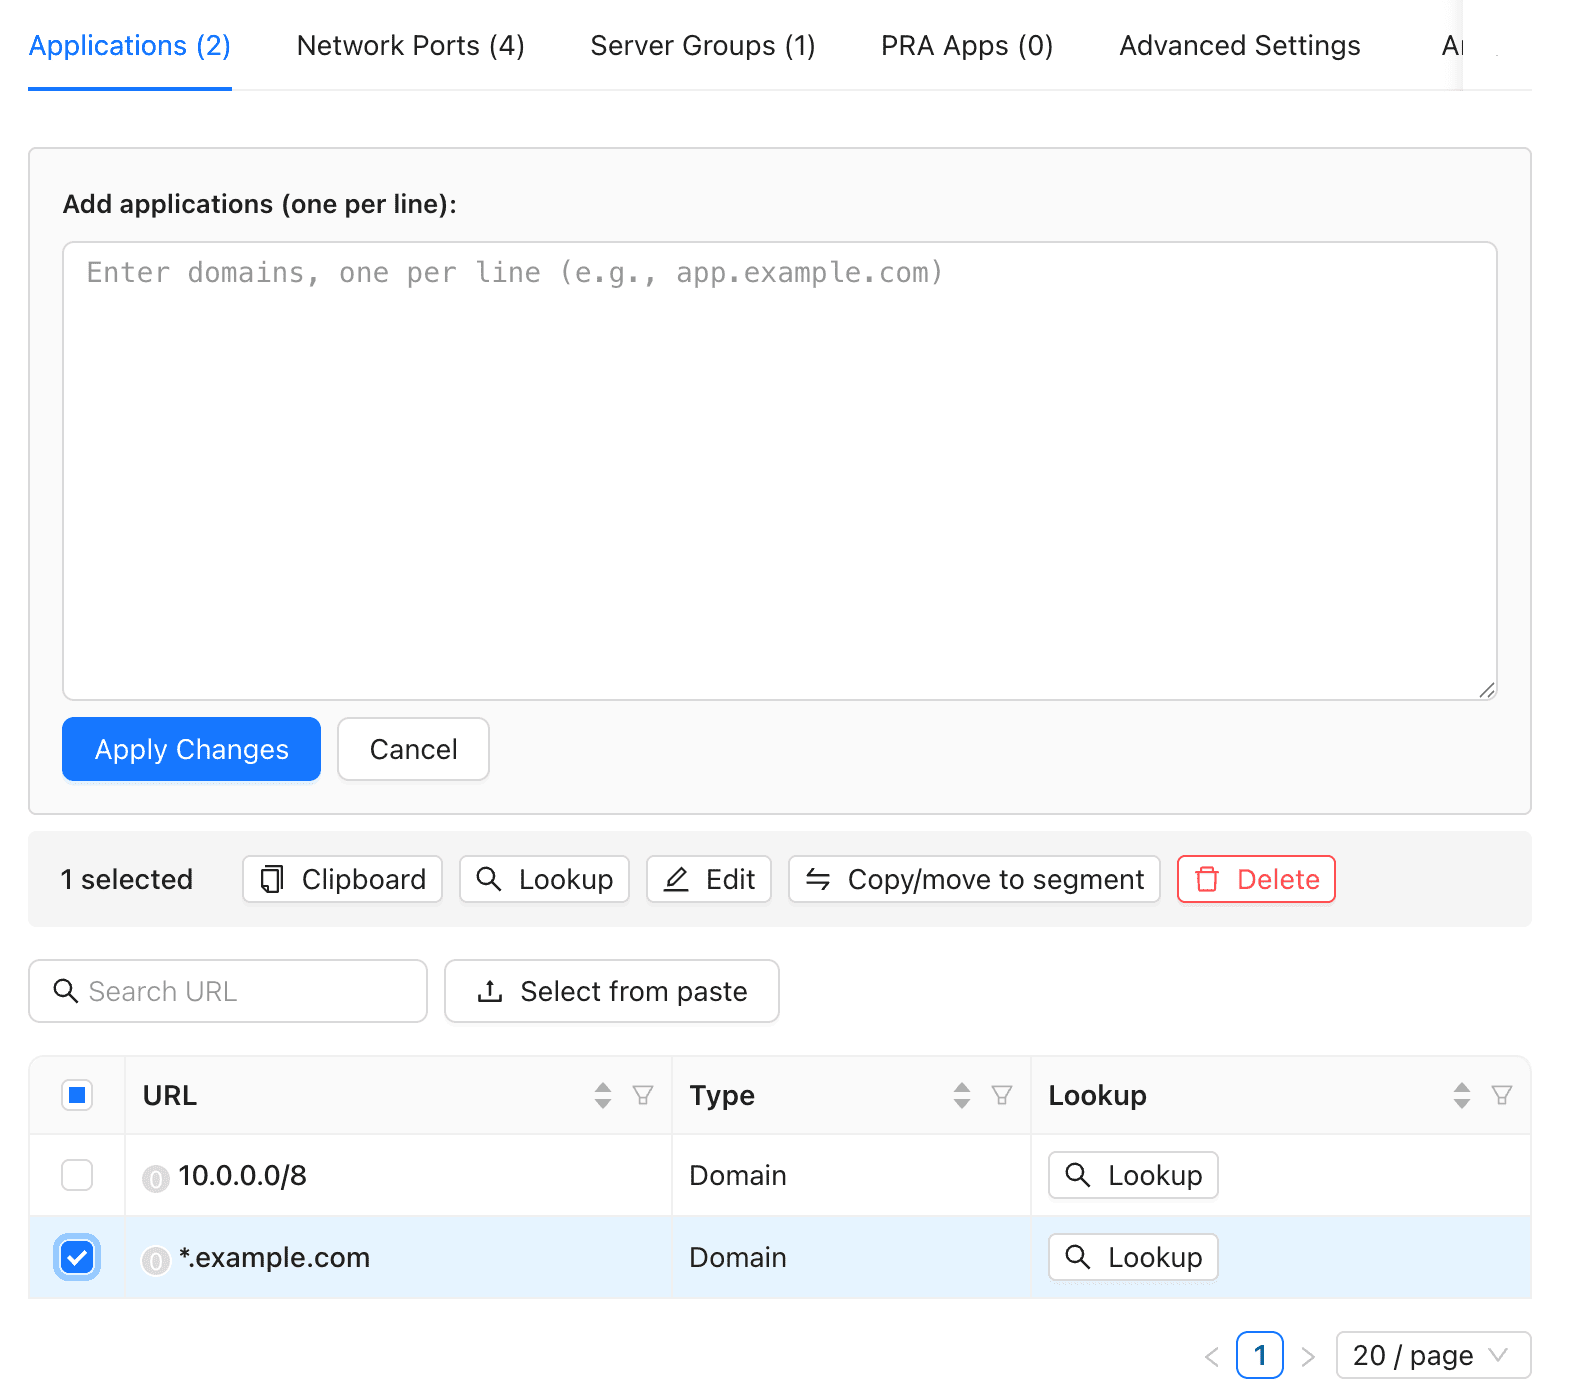Image resolution: width=1570 pixels, height=1390 pixels.
Task: Open filter for the Lookup column
Action: (x=1501, y=1095)
